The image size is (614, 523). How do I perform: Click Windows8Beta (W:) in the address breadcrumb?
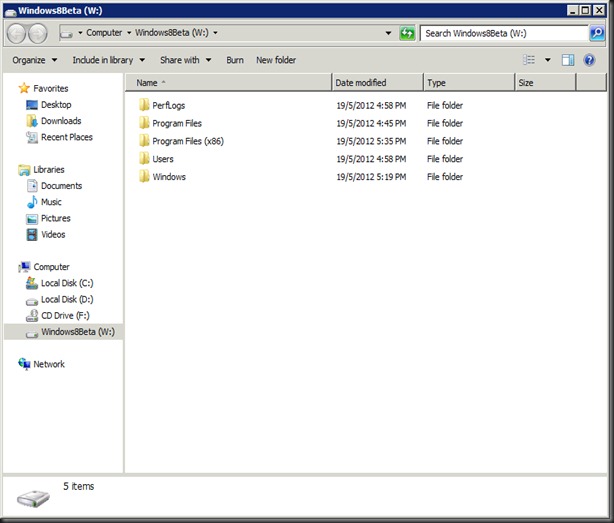[x=172, y=33]
